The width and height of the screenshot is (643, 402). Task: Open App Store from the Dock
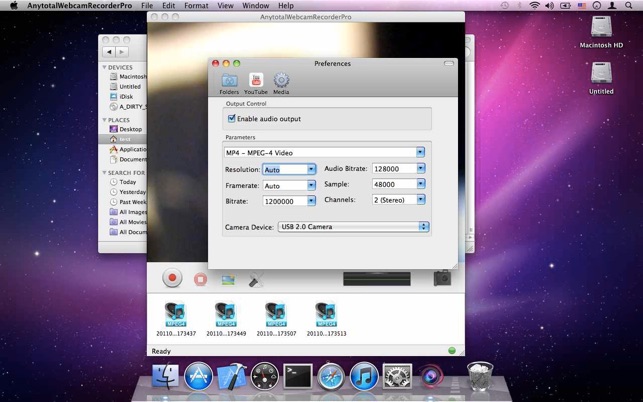point(198,376)
